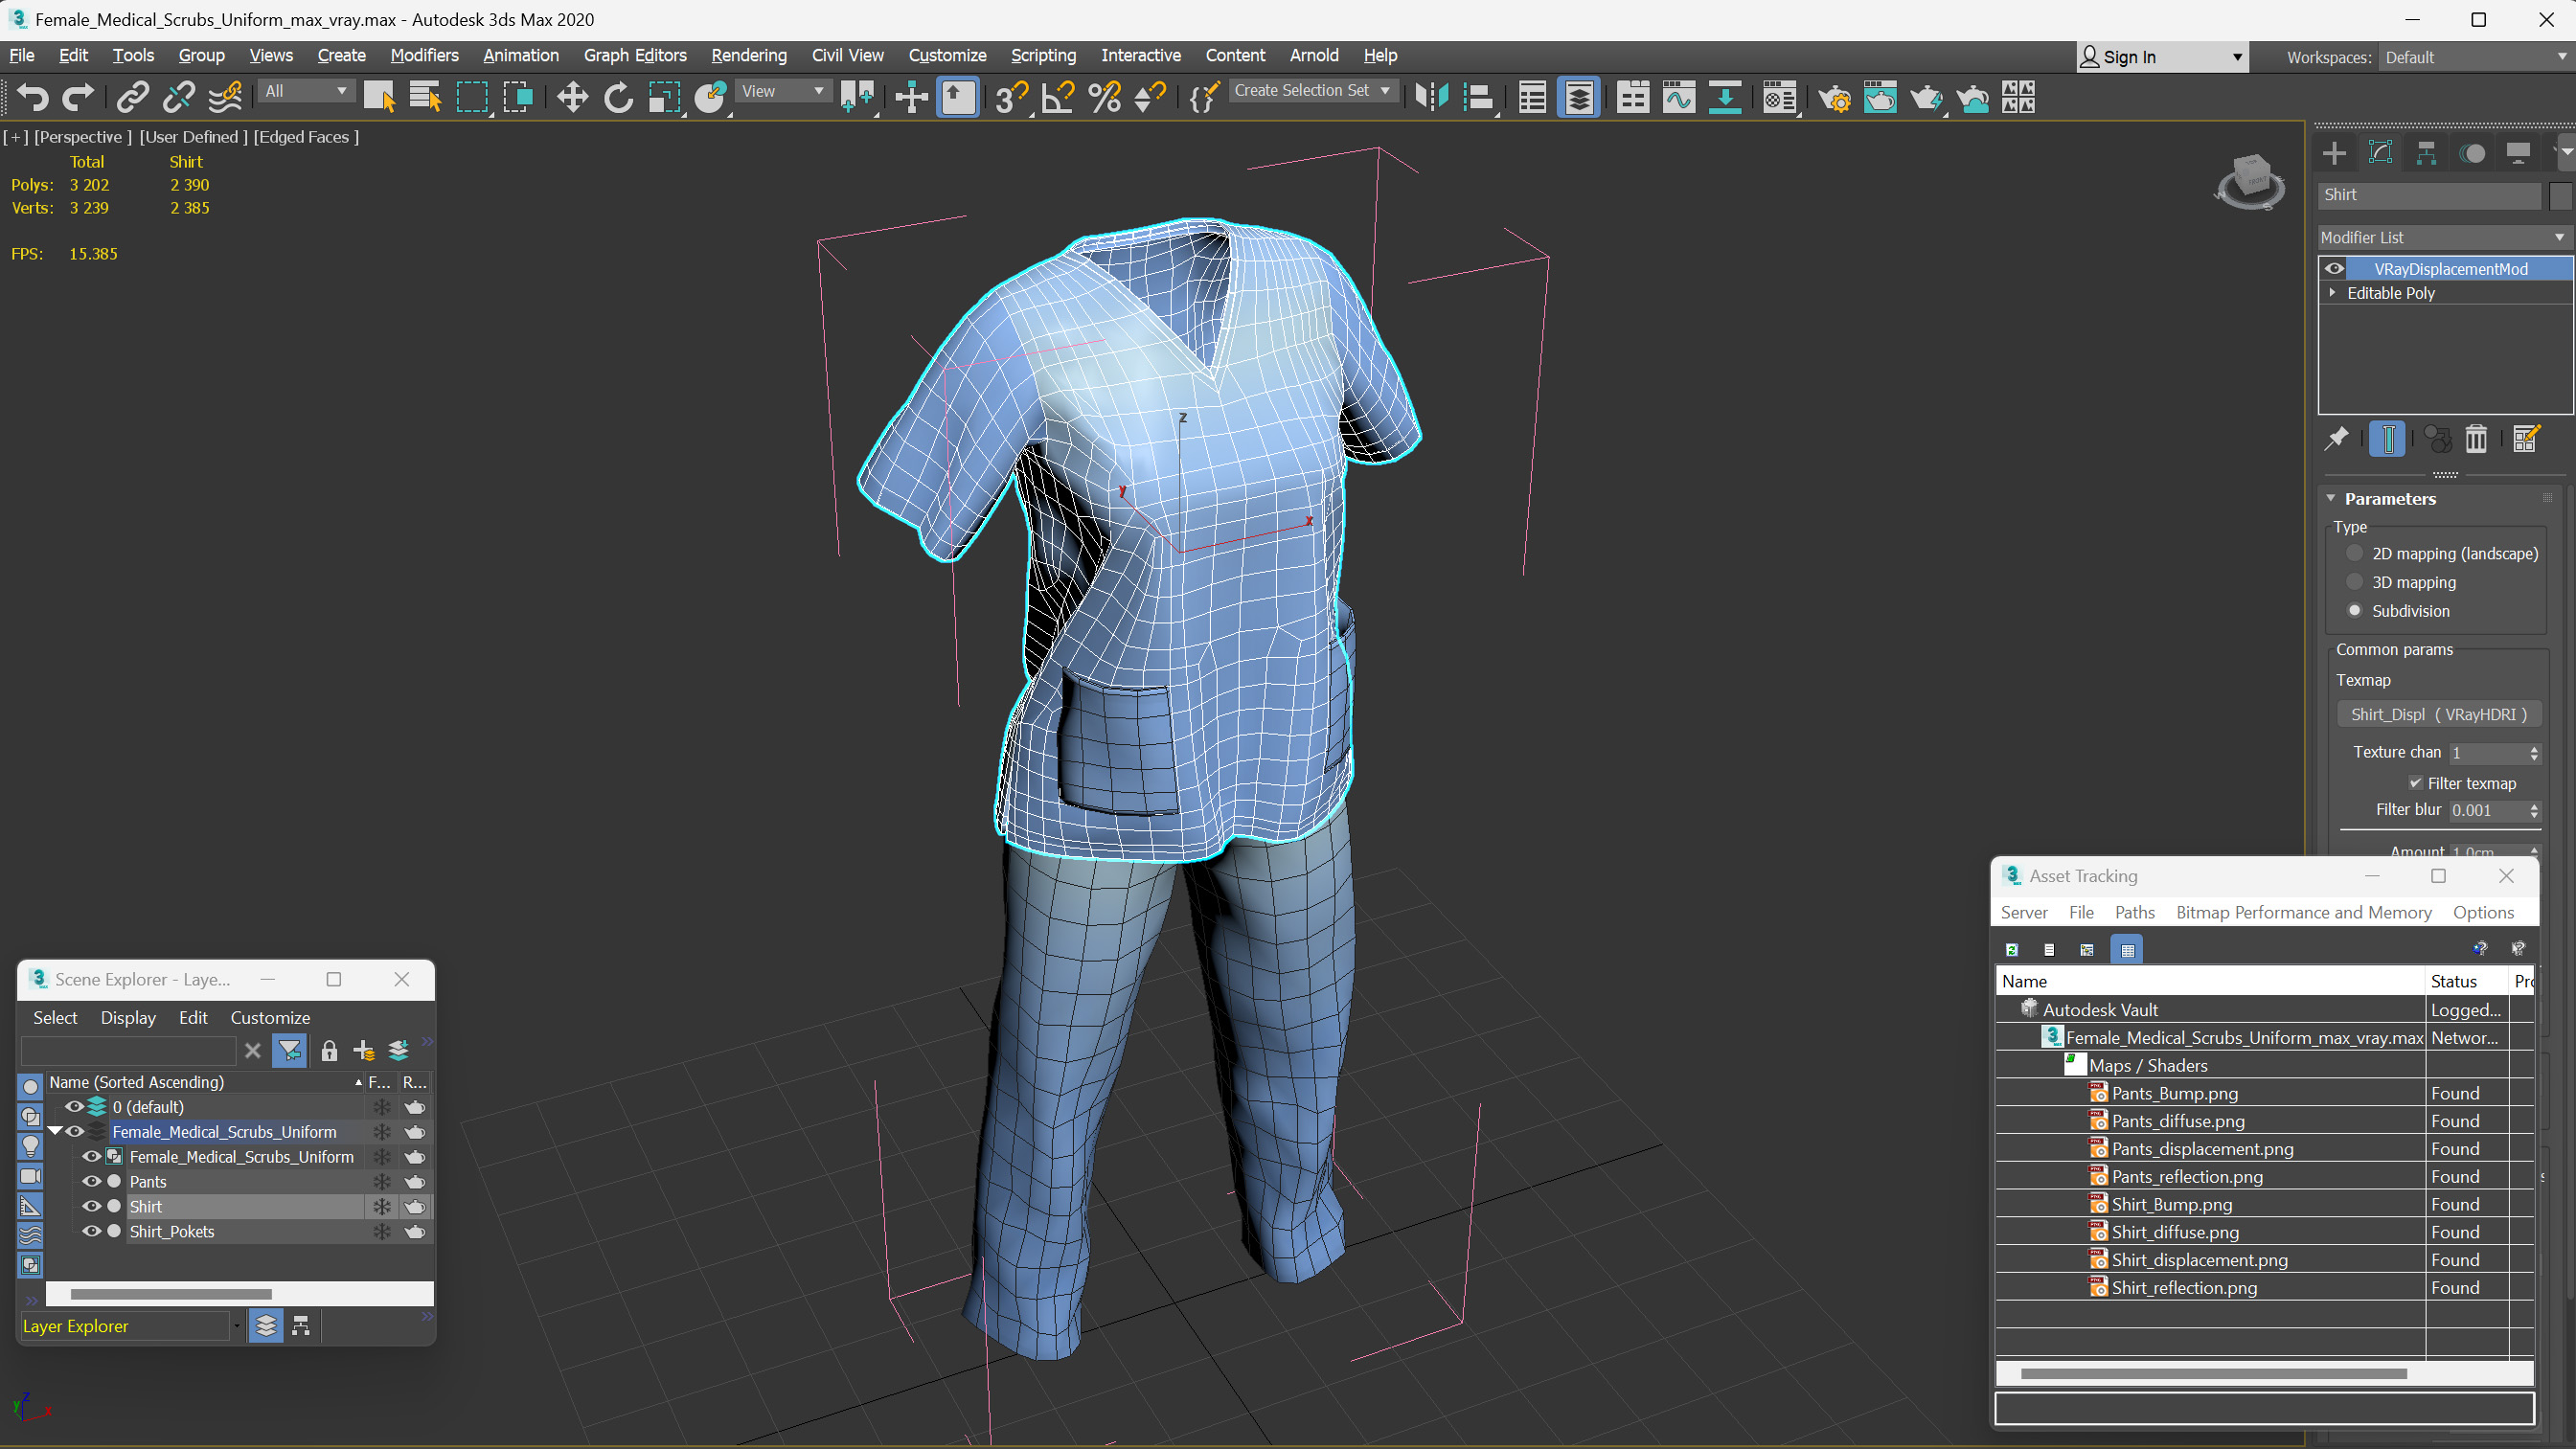Click the Bind to Space Warp icon
This screenshot has width=2576, height=1449.
point(225,97)
